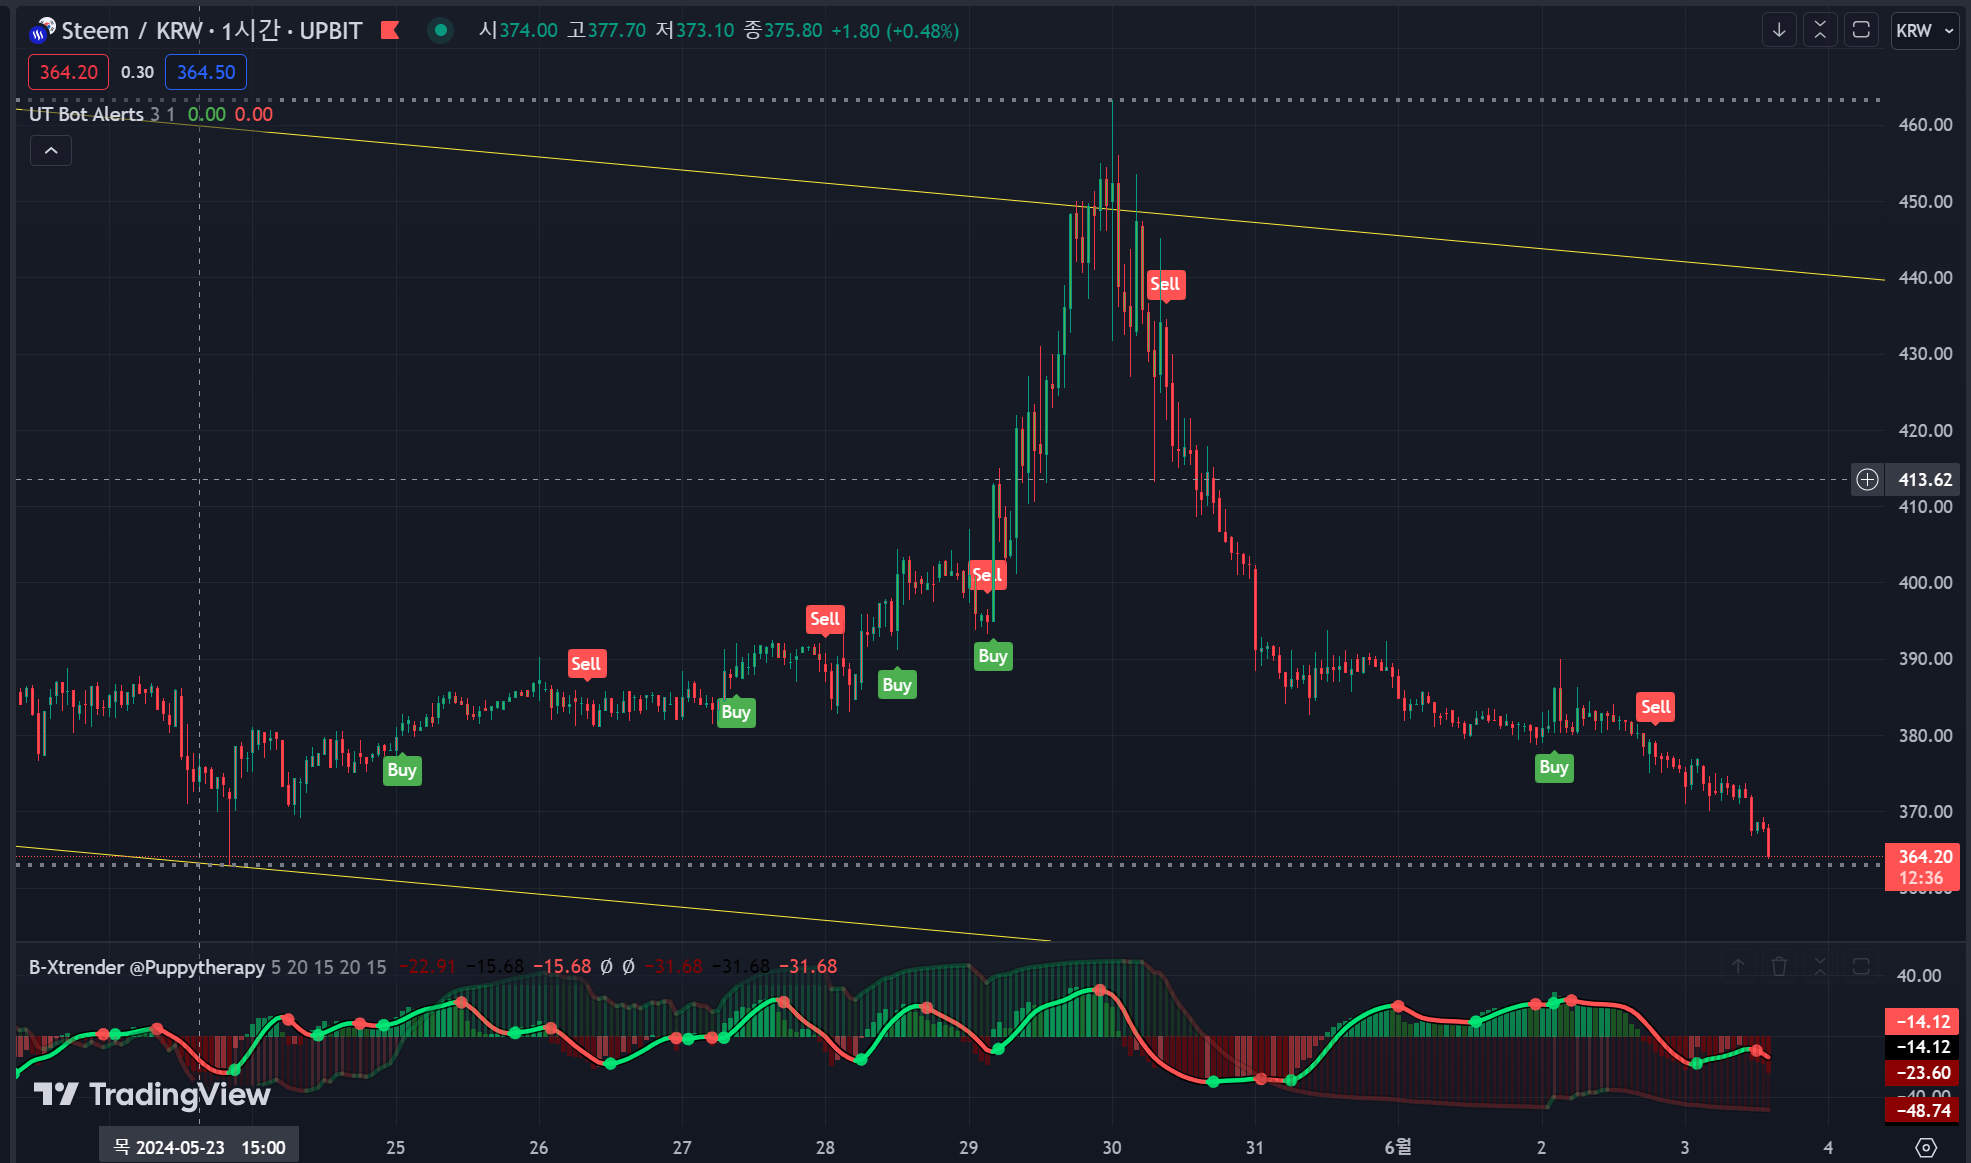The height and width of the screenshot is (1163, 1971).
Task: Select the UT Bot Alerts indicator legend
Action: coord(86,114)
